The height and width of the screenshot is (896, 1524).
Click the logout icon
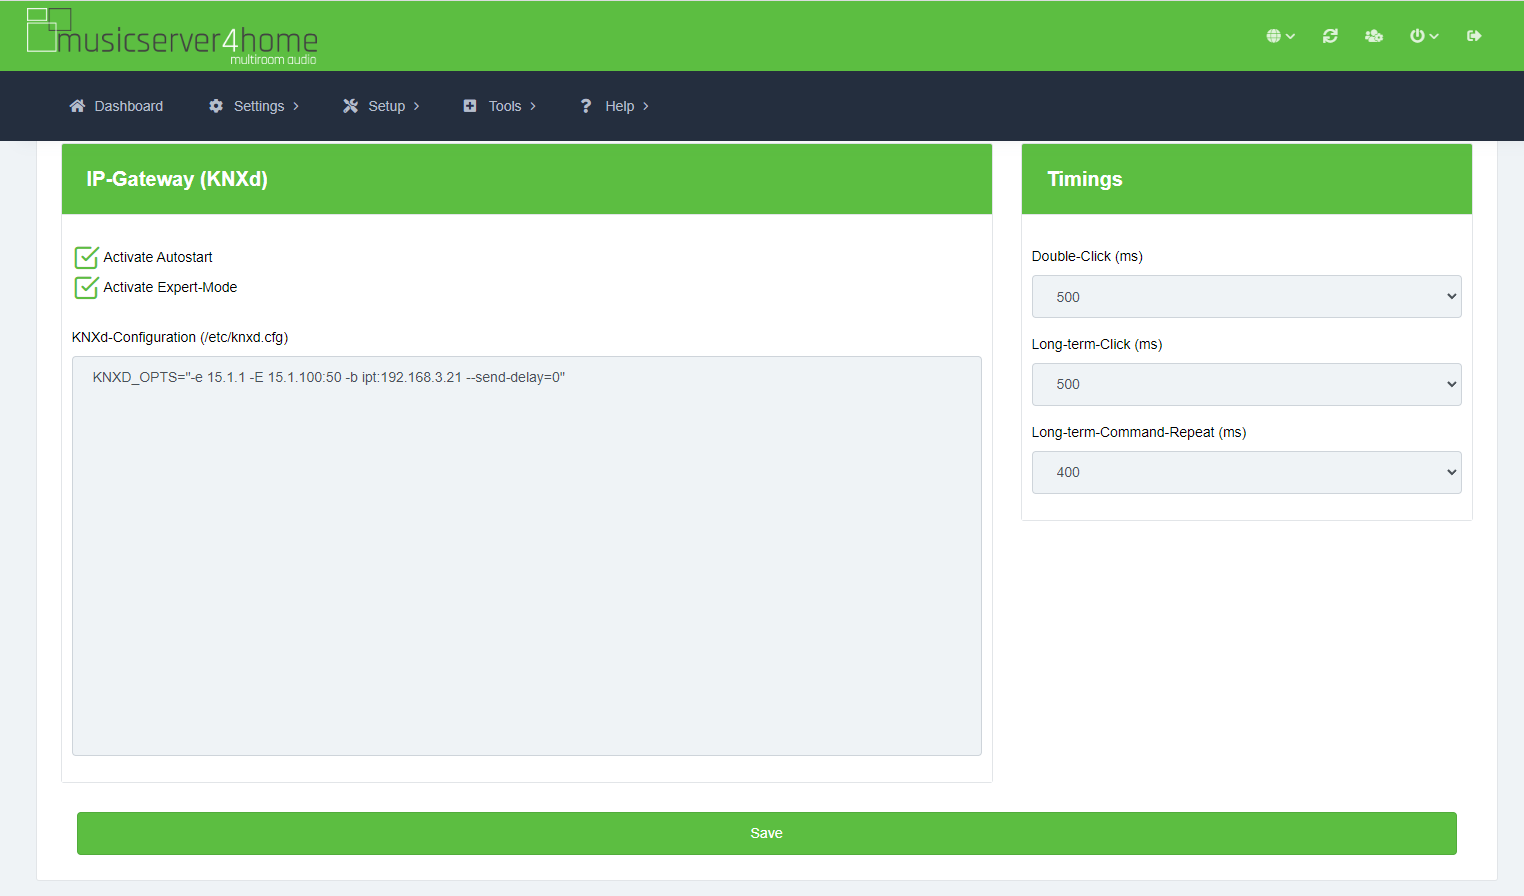point(1474,36)
